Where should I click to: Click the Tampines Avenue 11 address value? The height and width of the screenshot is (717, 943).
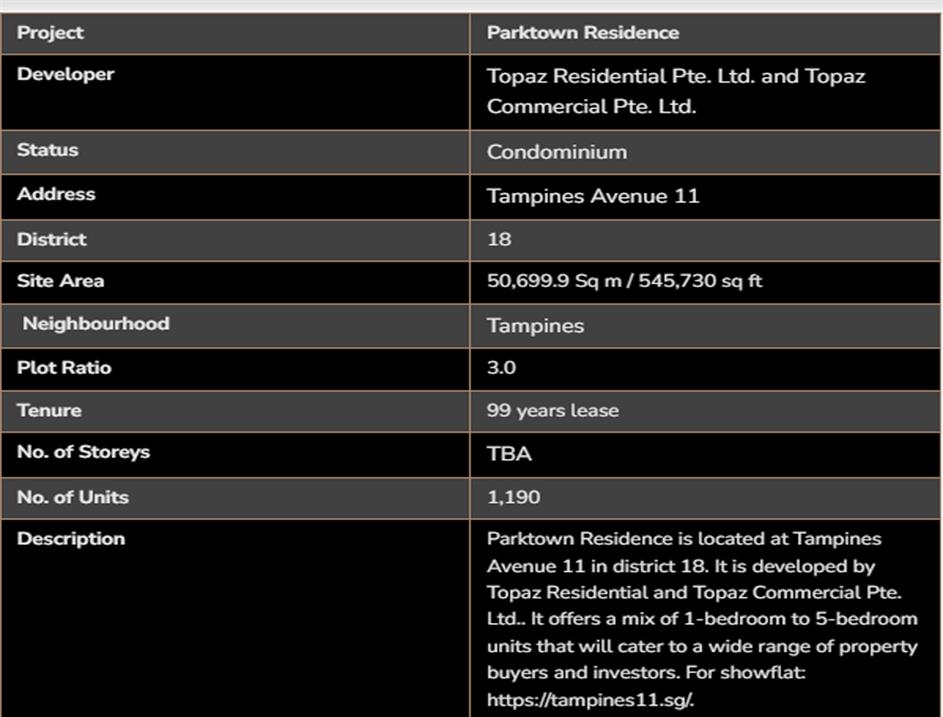click(x=592, y=196)
